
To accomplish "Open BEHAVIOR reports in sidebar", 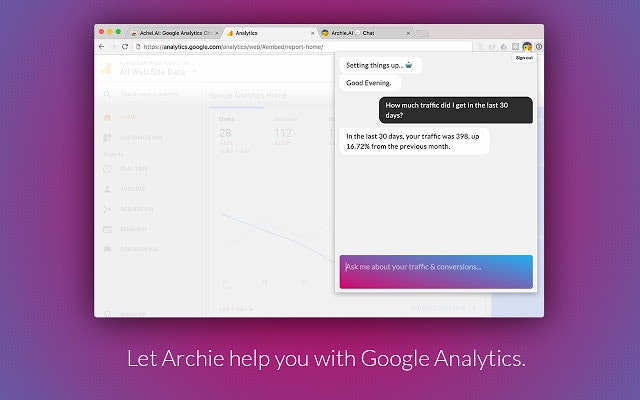I will click(x=133, y=229).
